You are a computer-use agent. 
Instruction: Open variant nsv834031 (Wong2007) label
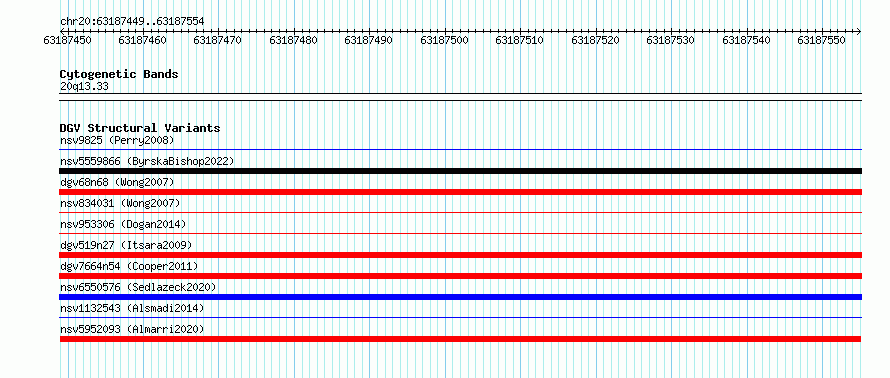[x=120, y=203]
